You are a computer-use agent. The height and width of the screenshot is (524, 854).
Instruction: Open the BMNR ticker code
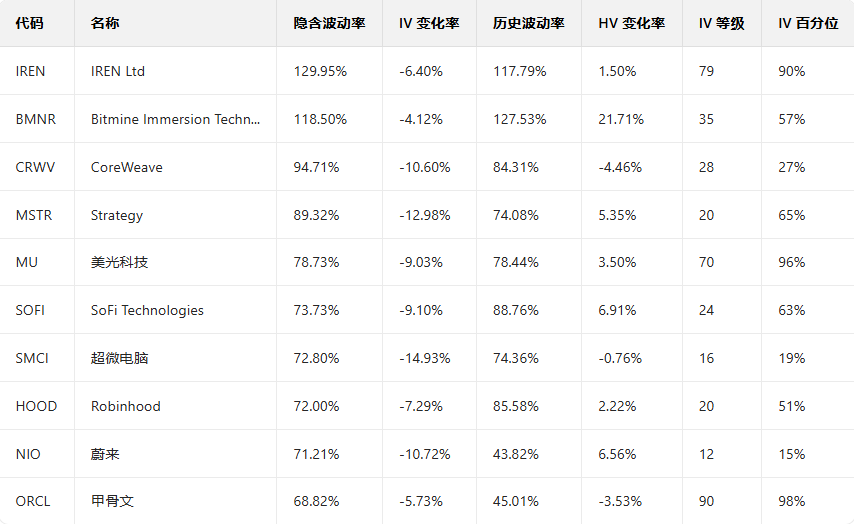pyautogui.click(x=36, y=119)
